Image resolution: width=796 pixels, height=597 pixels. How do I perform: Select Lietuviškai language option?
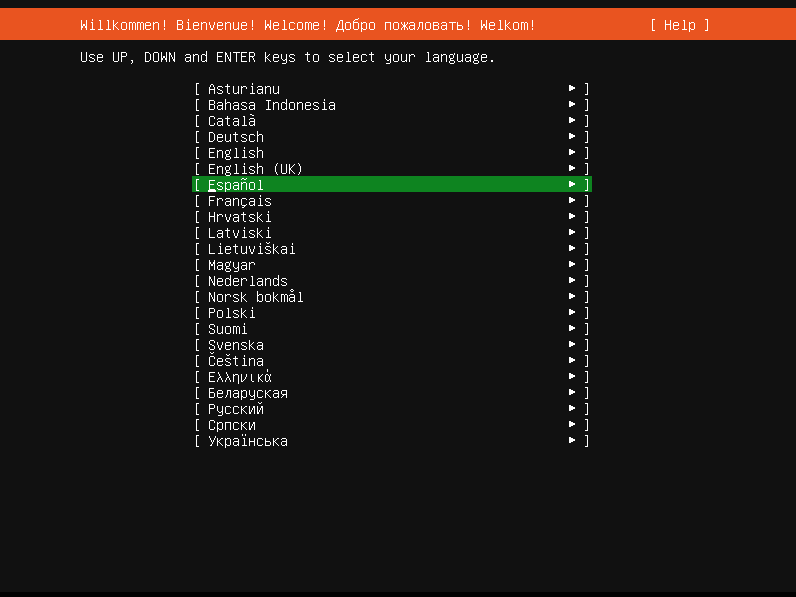[251, 249]
